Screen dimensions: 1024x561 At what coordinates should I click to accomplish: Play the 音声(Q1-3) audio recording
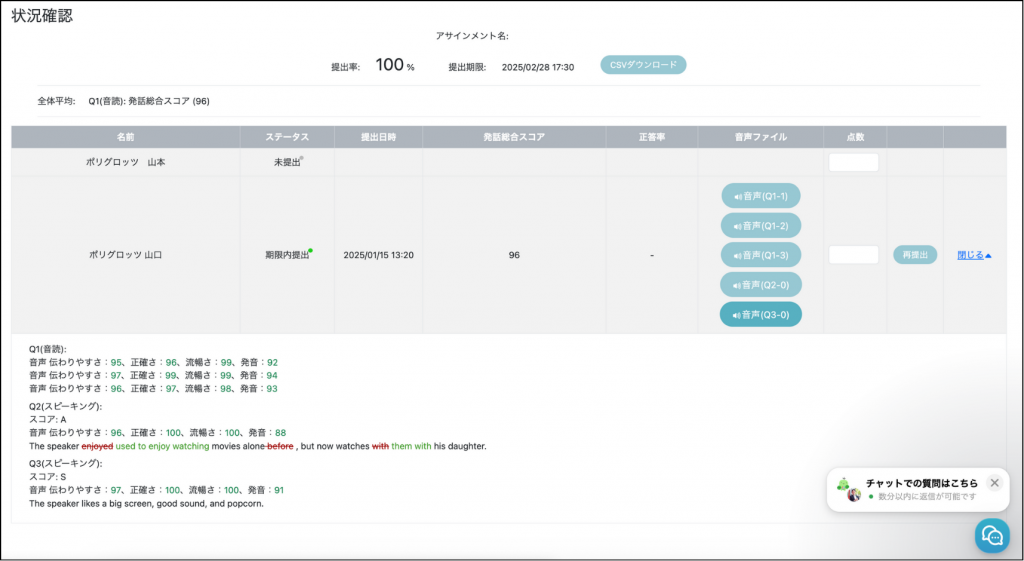tap(760, 255)
